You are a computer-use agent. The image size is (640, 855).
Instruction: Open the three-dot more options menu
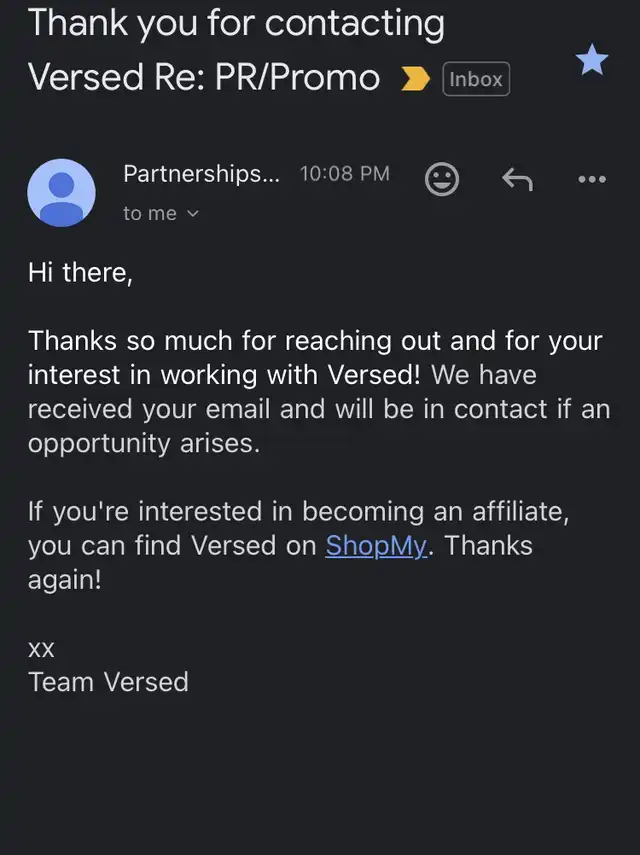[x=592, y=179]
